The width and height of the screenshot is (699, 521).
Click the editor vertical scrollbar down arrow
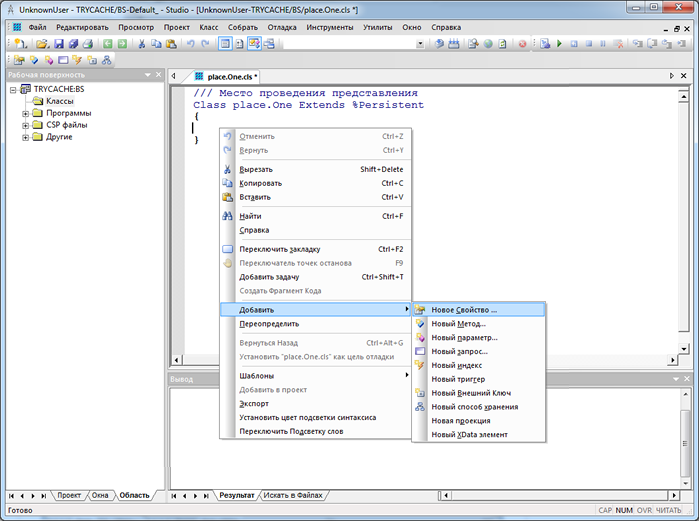click(x=683, y=349)
